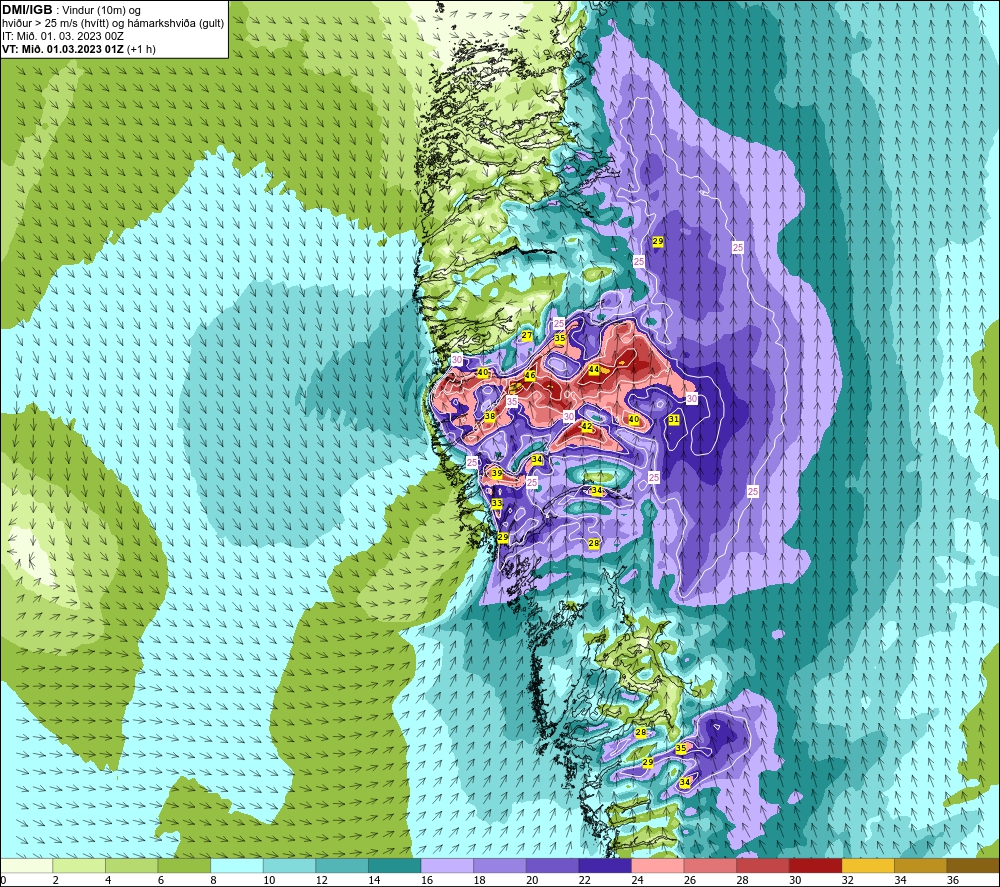Click the yellow gust label 38
This screenshot has height=887, width=1000.
point(490,416)
